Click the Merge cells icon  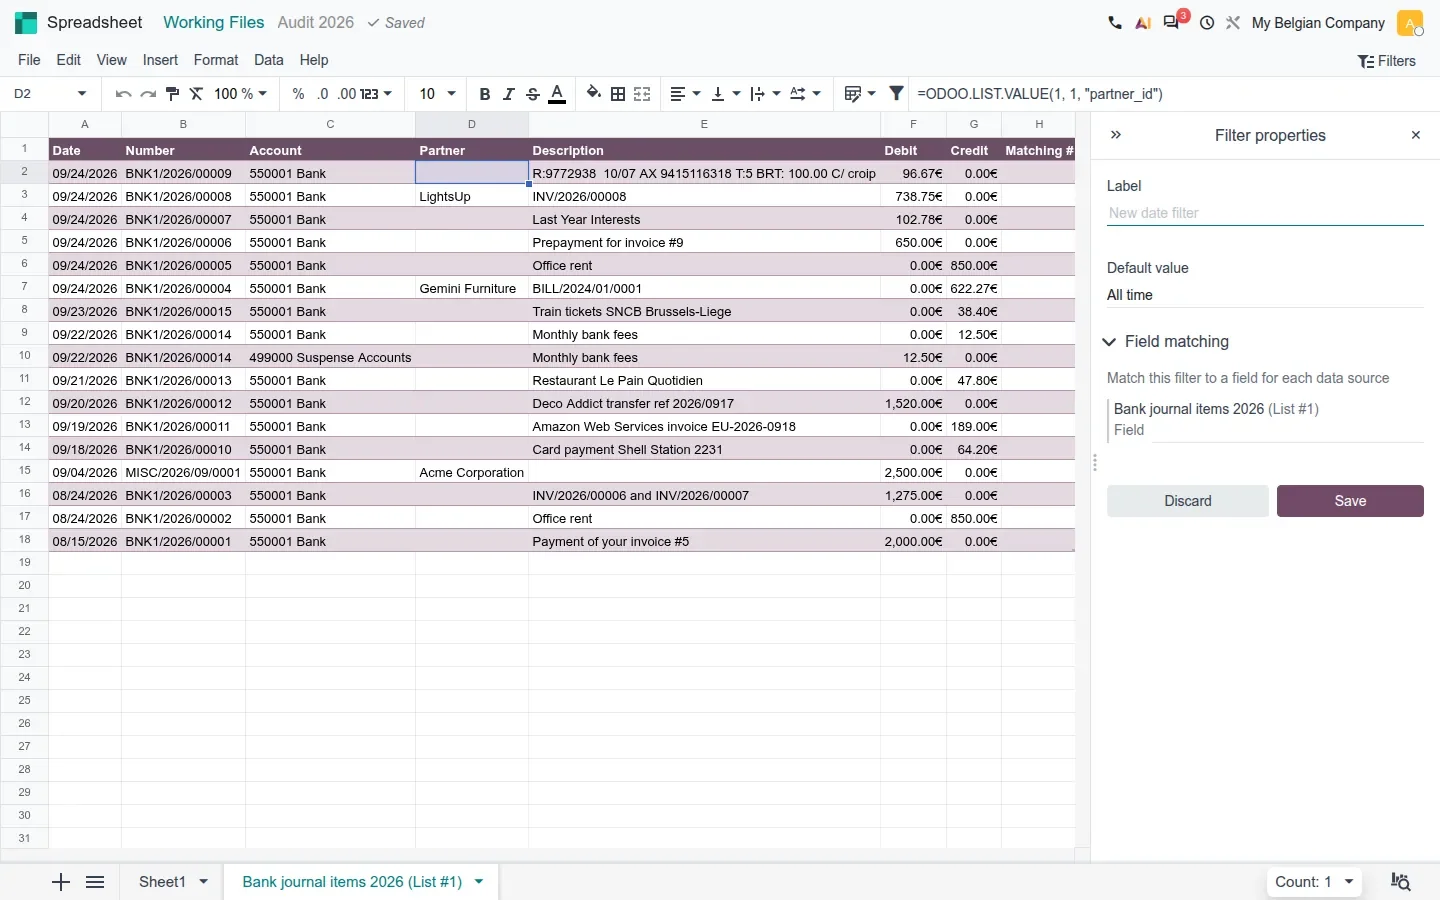pyautogui.click(x=642, y=94)
